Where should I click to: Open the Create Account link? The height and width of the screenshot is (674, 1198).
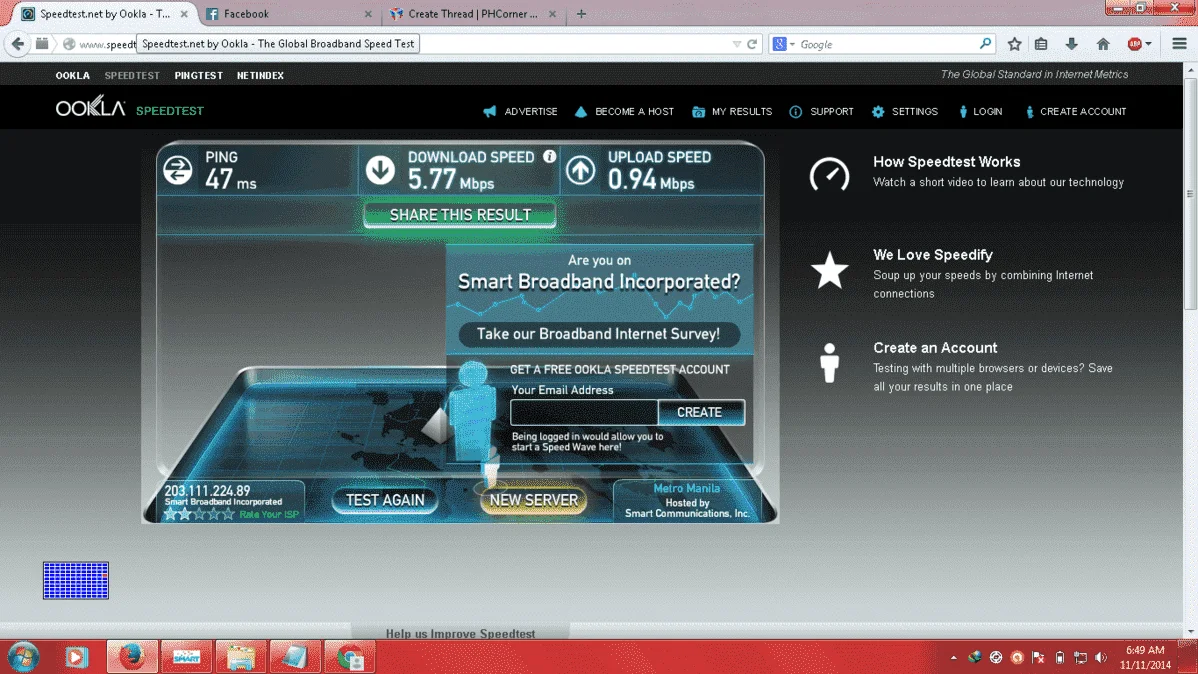(1083, 112)
